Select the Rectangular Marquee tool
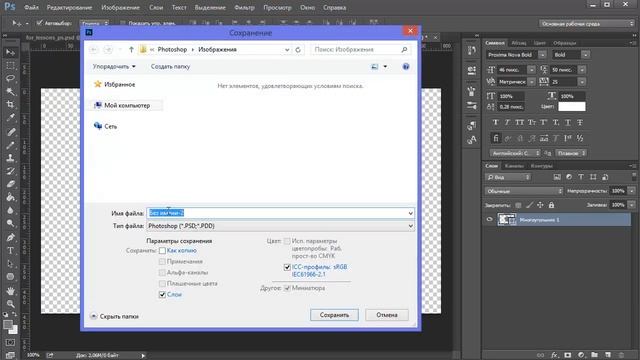 click(x=10, y=65)
